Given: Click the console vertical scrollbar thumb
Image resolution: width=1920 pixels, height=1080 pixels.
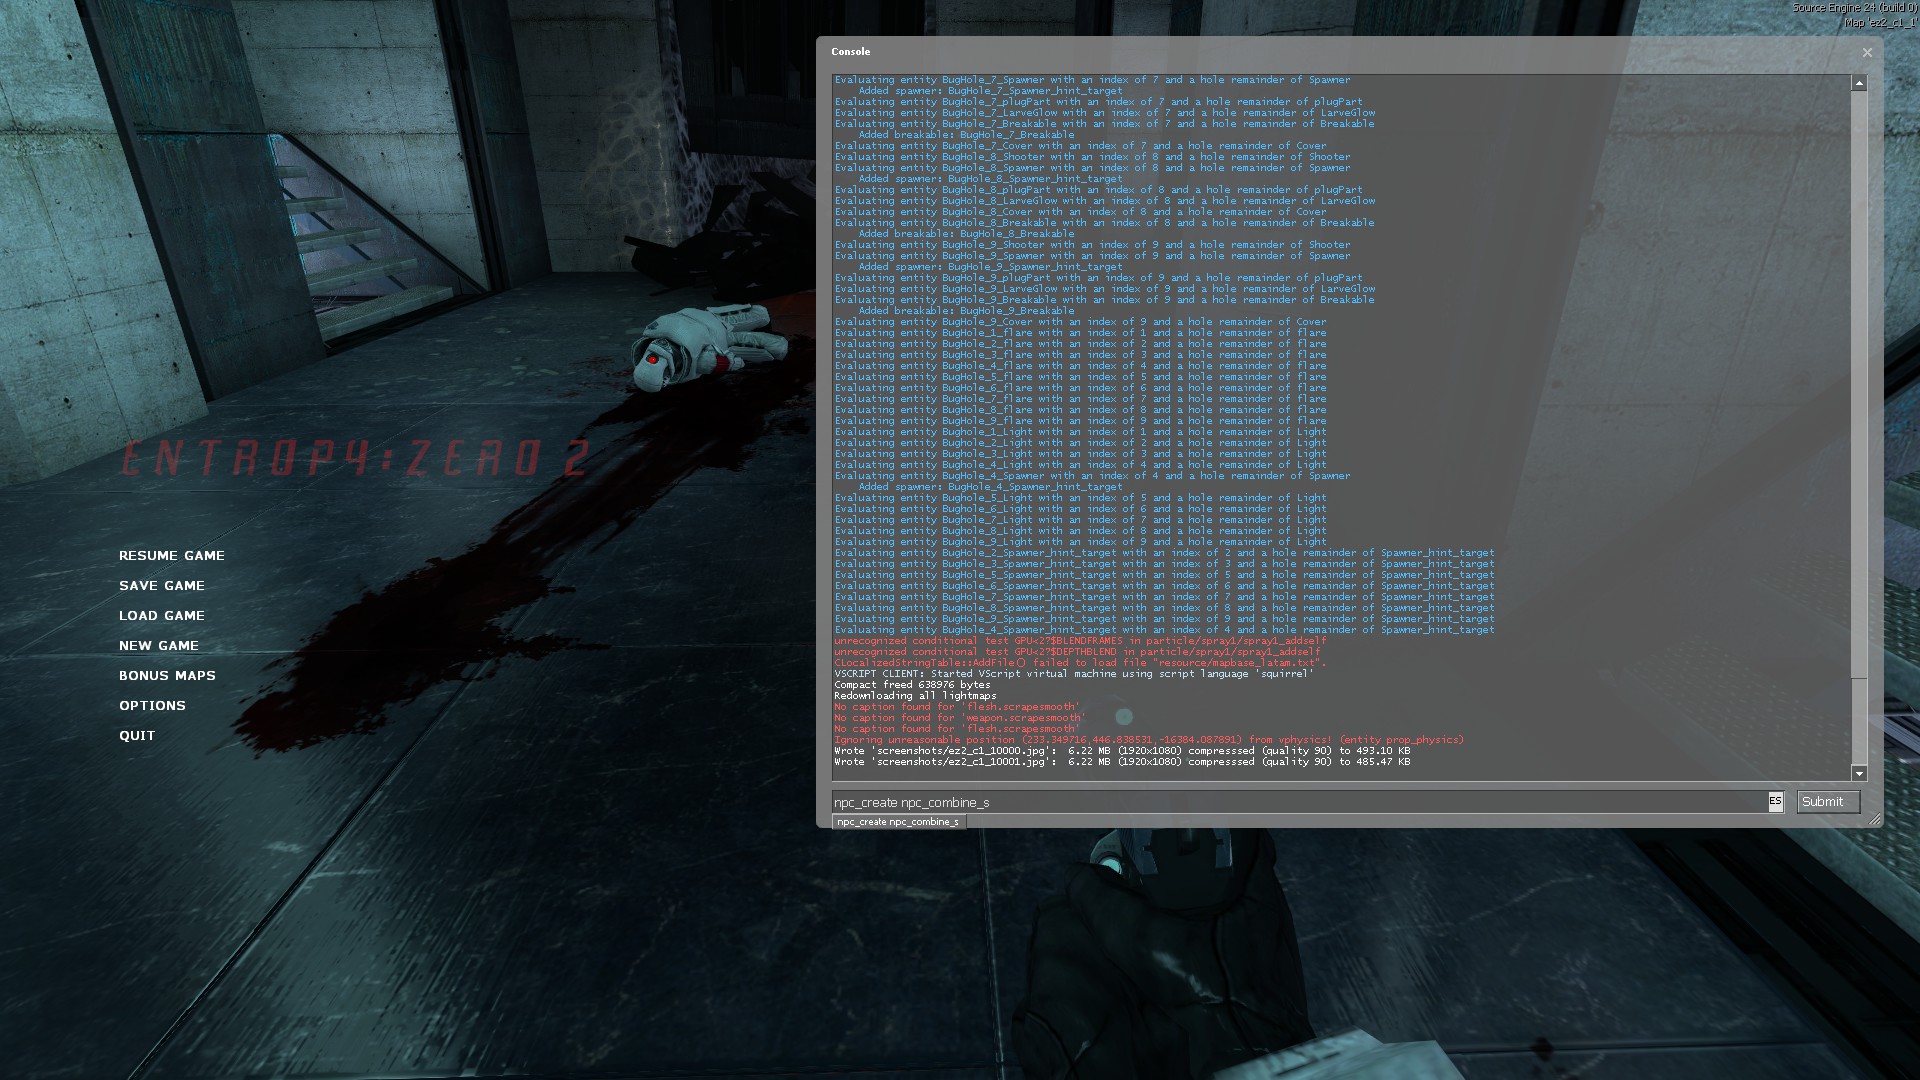Looking at the screenshot, I should [x=1859, y=720].
